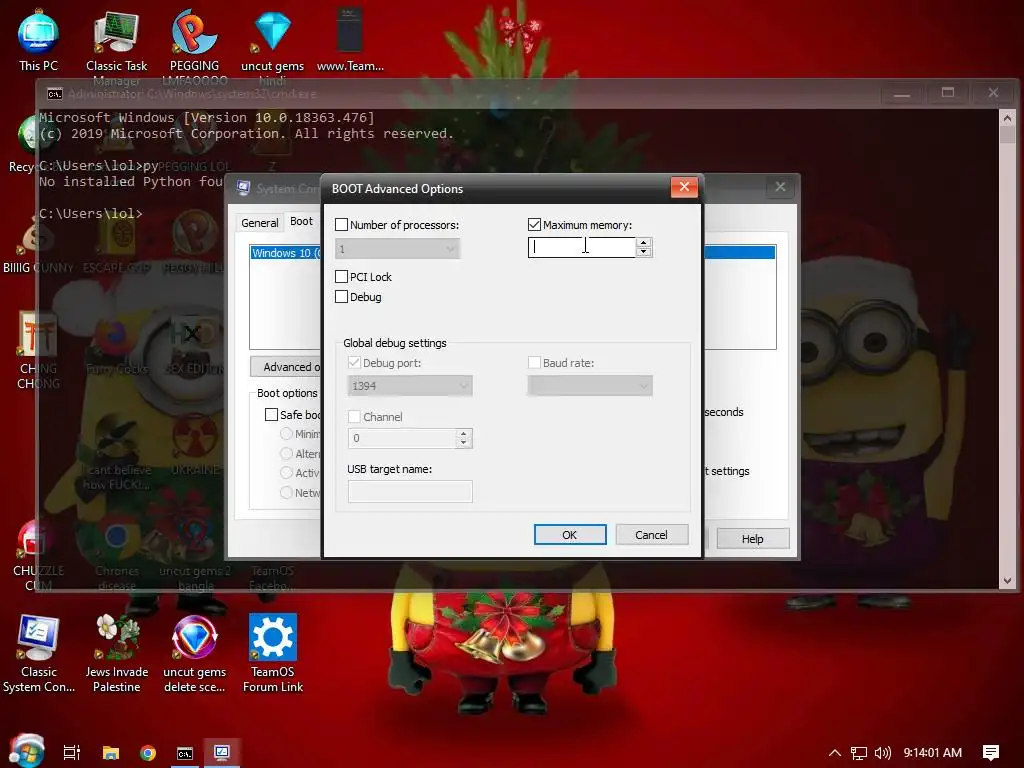Screen dimensions: 1024x768
Task: Show hidden tray icons chevron
Action: click(x=835, y=752)
